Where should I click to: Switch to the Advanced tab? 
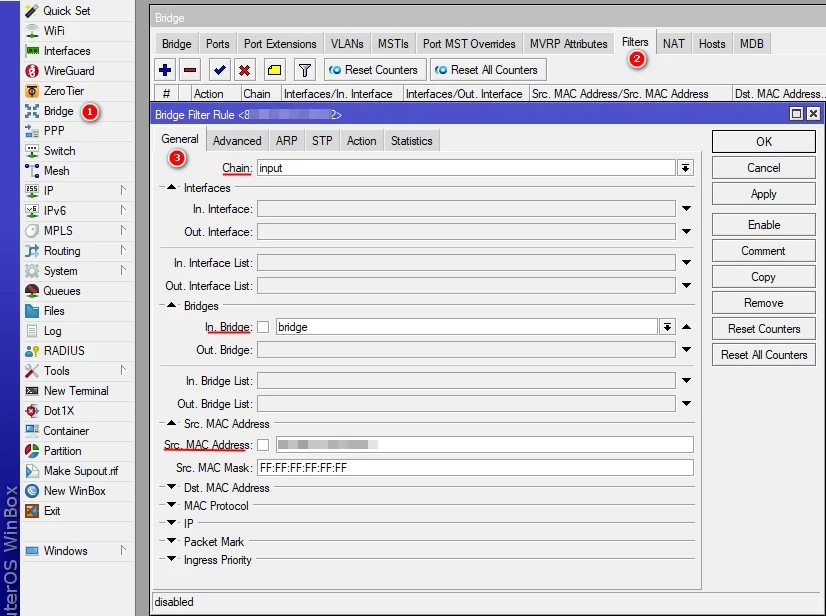tap(237, 141)
